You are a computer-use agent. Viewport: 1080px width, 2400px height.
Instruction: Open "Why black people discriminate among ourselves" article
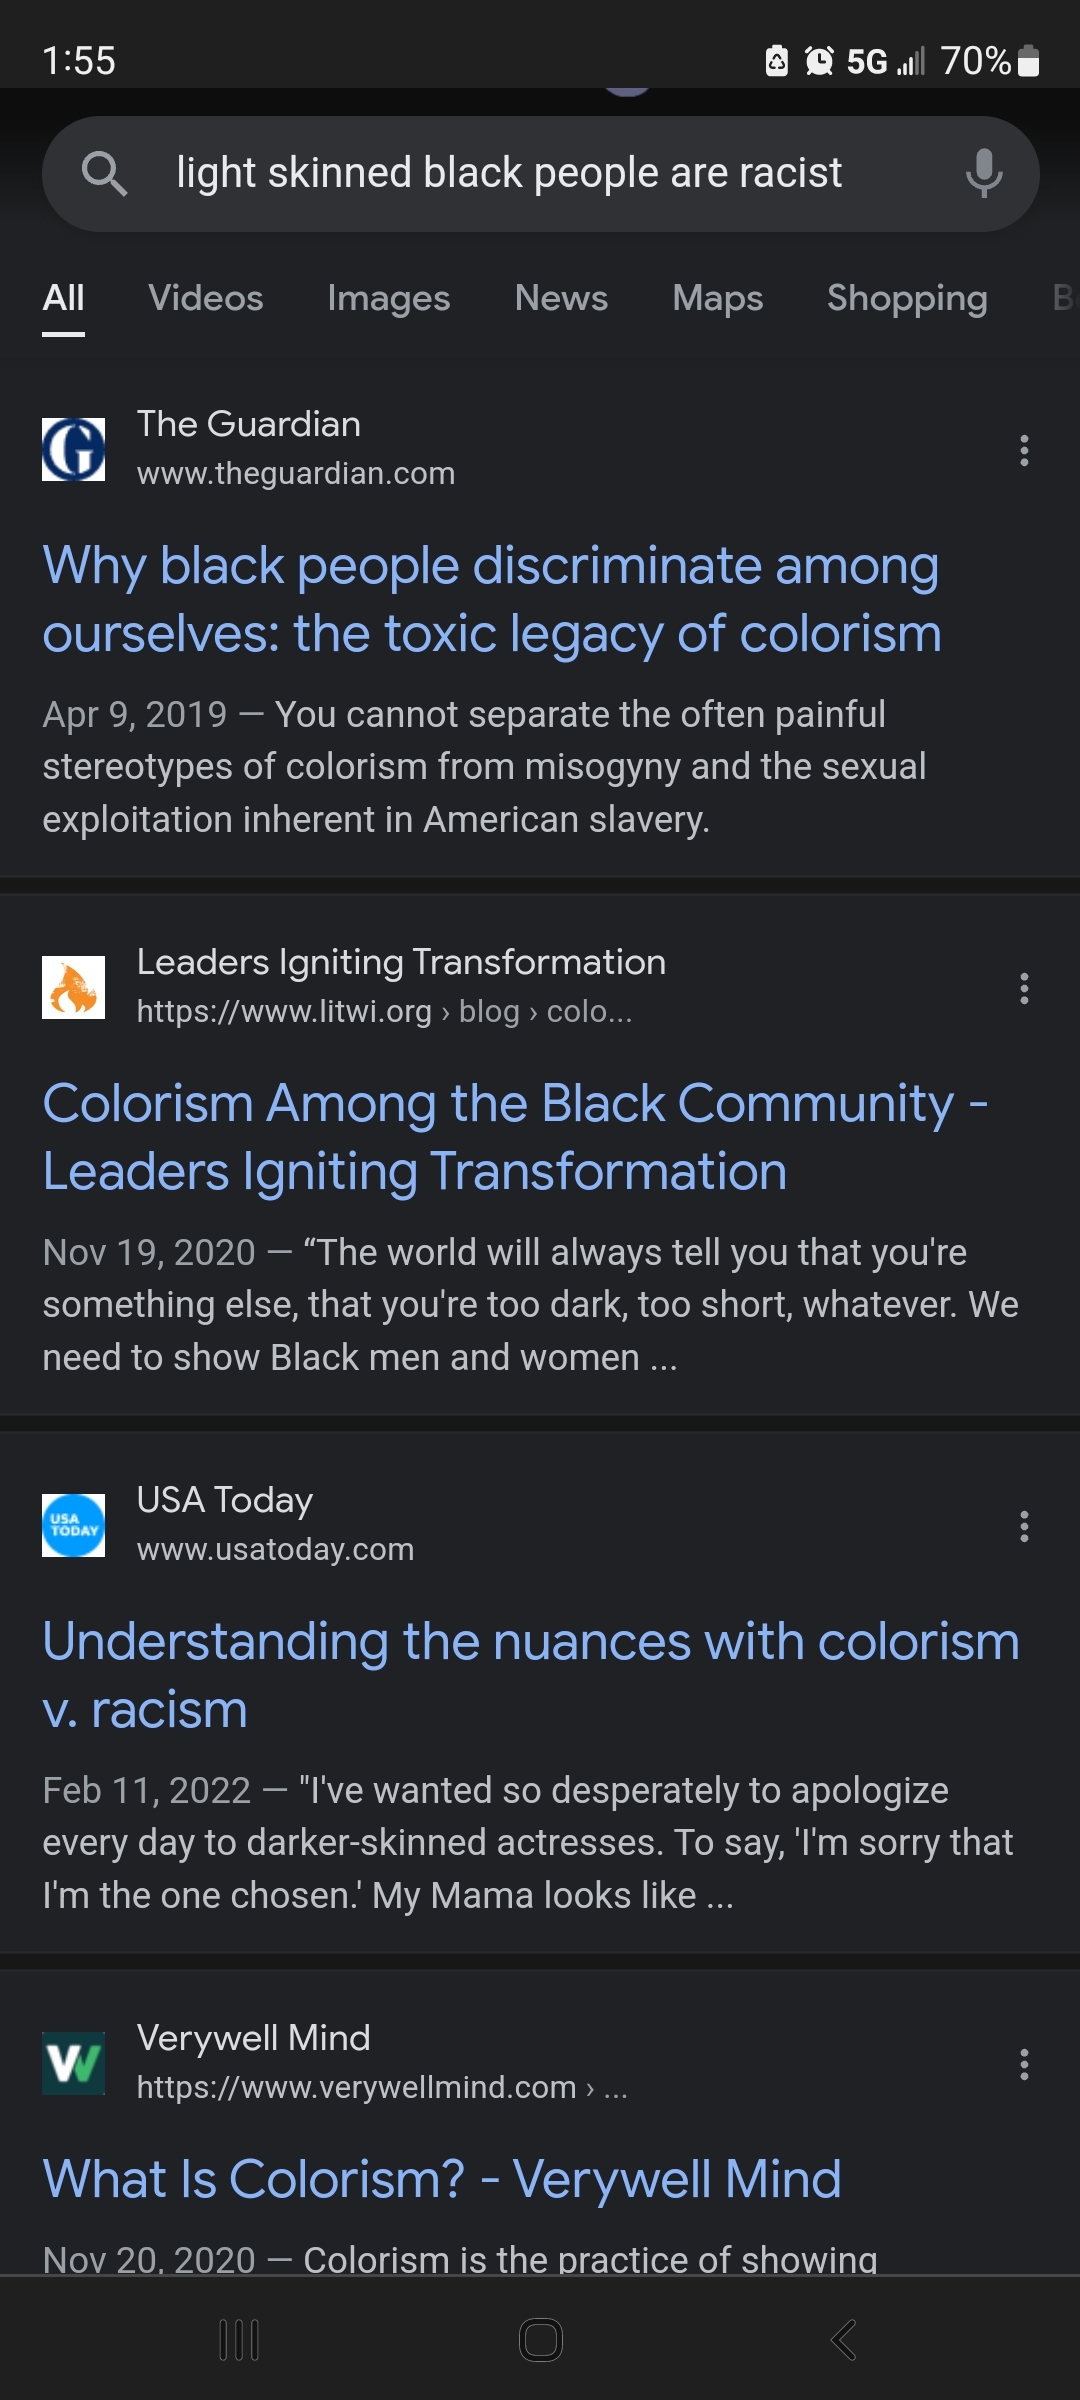click(491, 599)
